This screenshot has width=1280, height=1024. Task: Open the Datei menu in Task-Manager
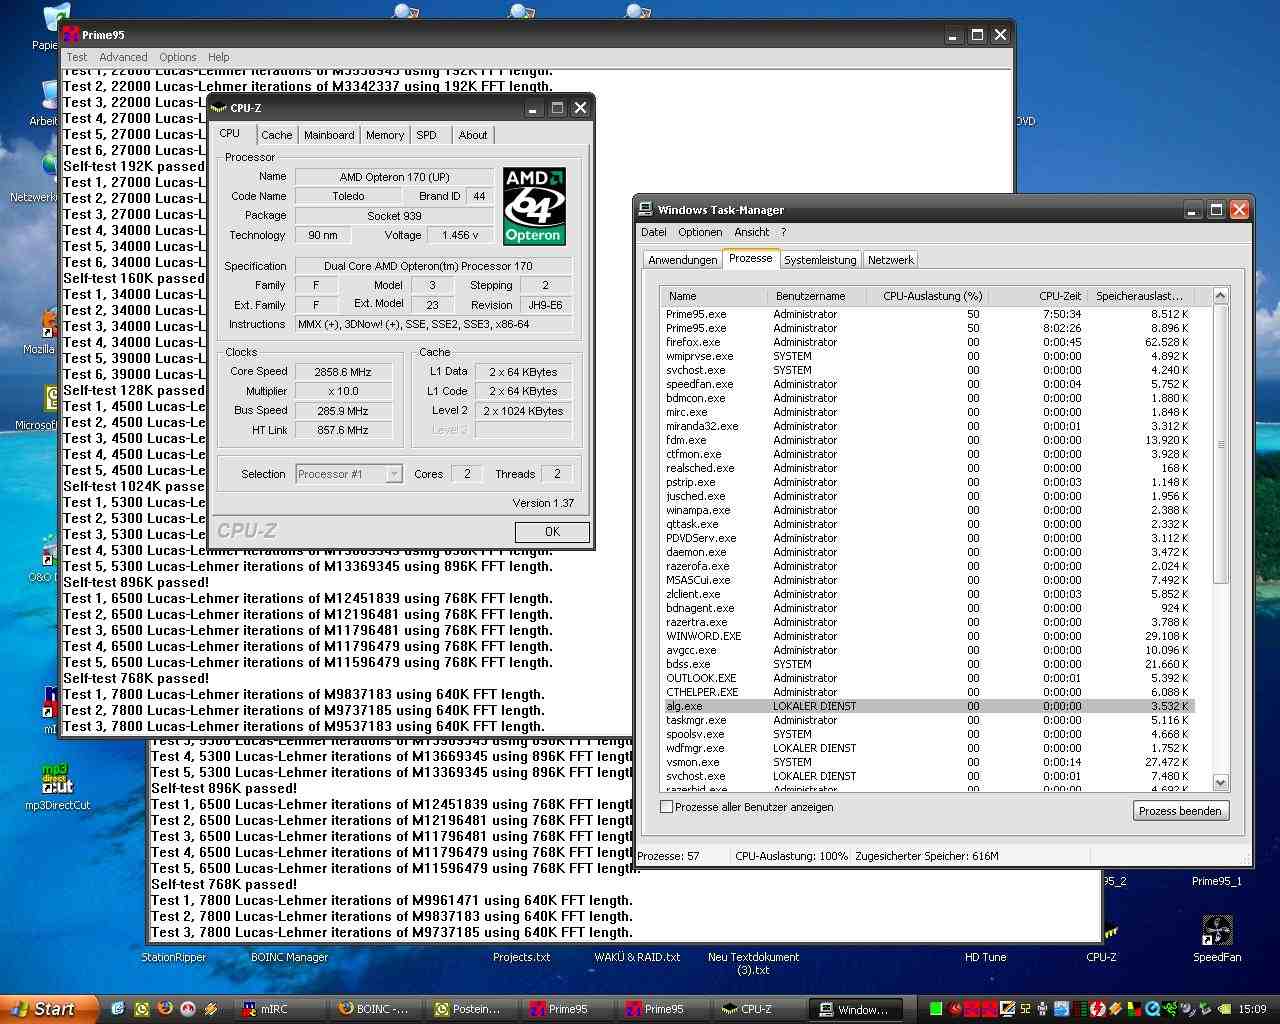[654, 232]
